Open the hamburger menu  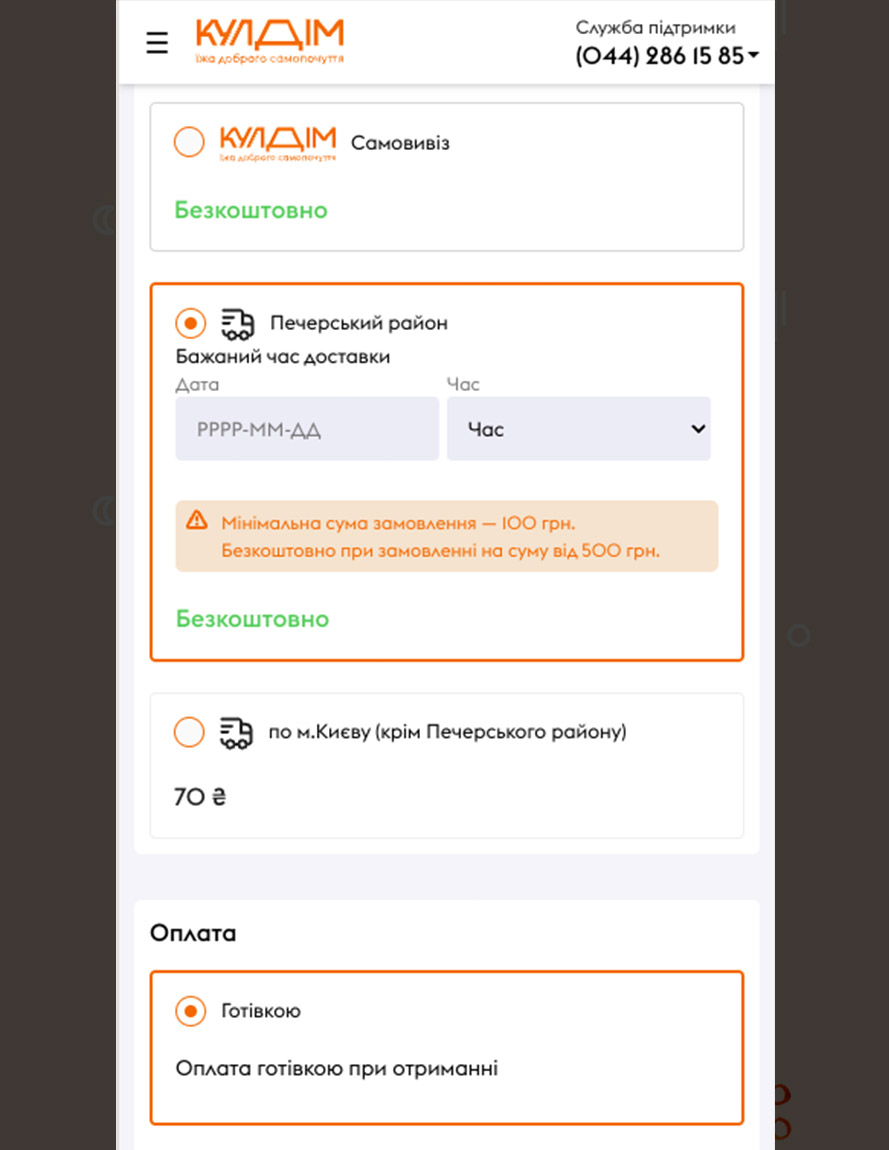pyautogui.click(x=157, y=43)
